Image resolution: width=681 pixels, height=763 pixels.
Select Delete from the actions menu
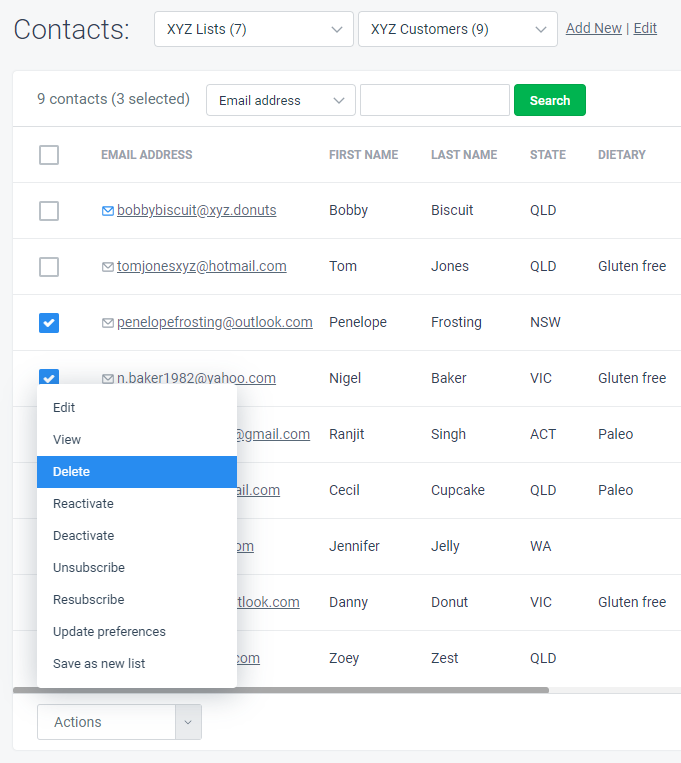137,472
